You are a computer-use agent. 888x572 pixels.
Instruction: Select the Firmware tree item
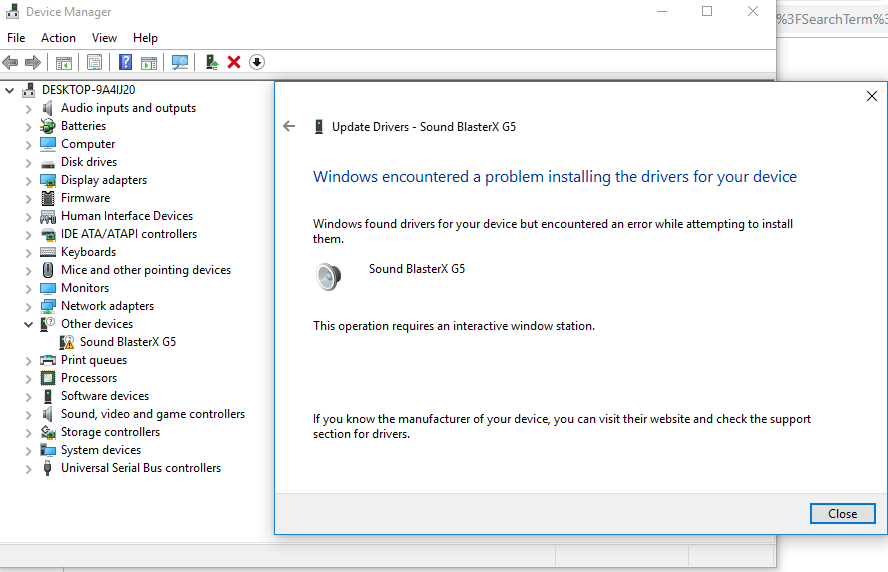click(86, 198)
